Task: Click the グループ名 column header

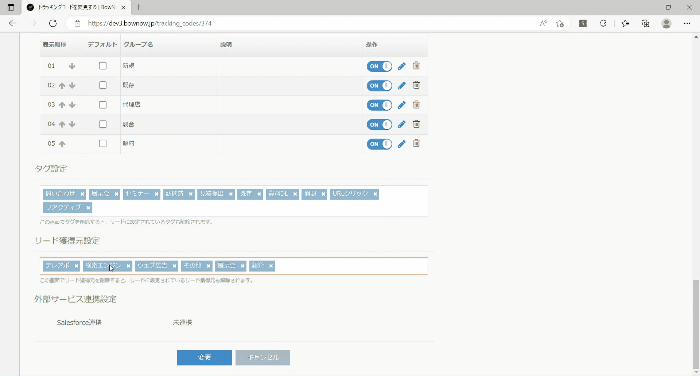Action: coord(138,45)
